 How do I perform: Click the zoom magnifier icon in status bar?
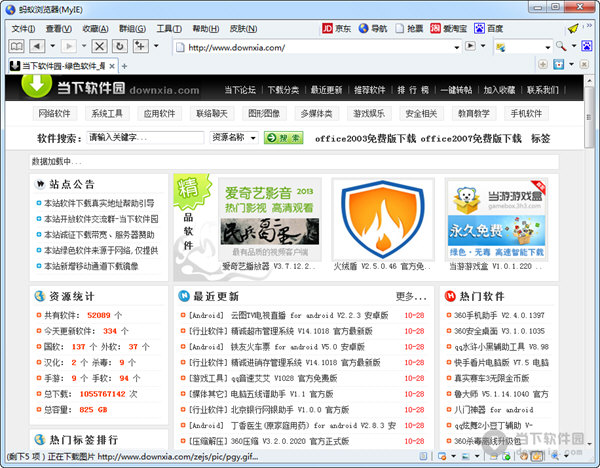click(x=555, y=456)
